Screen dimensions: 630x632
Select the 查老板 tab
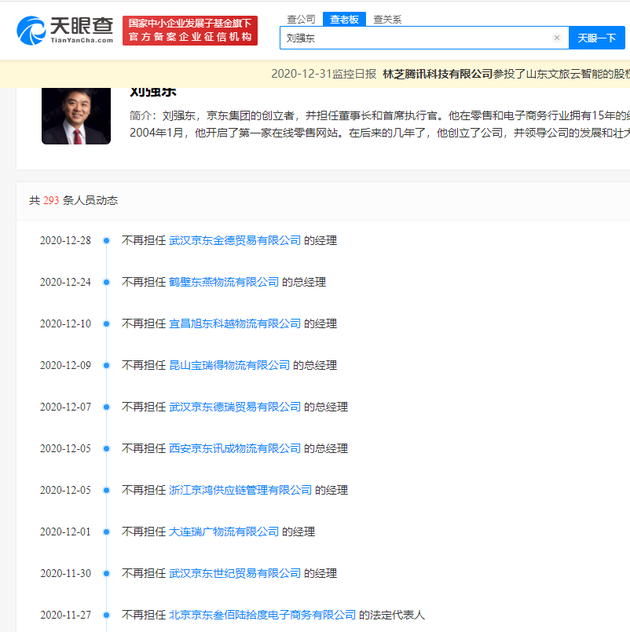click(x=344, y=19)
